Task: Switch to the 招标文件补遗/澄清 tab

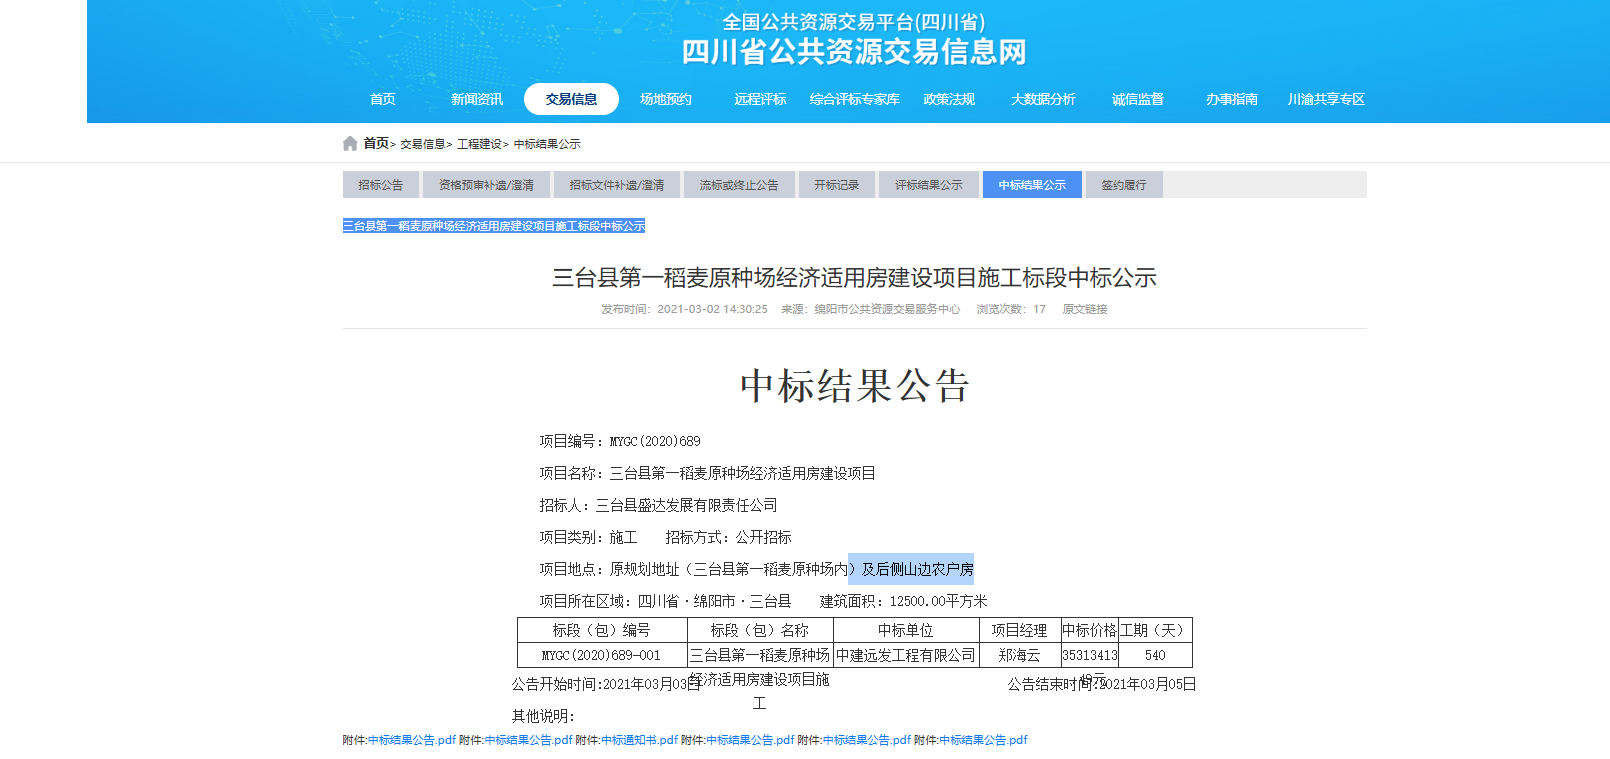Action: coord(617,185)
